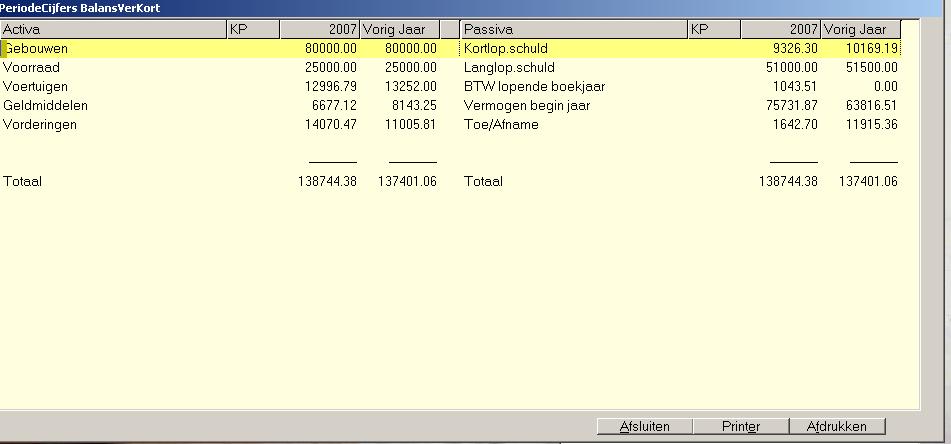
Task: Click the 2007 header in Passiva table
Action: (781, 29)
